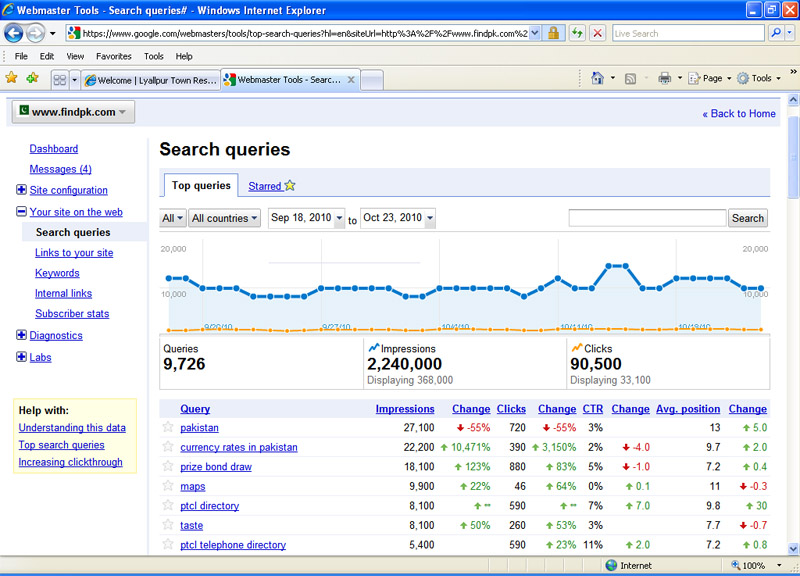Open the 100% zoom level control

[x=756, y=565]
